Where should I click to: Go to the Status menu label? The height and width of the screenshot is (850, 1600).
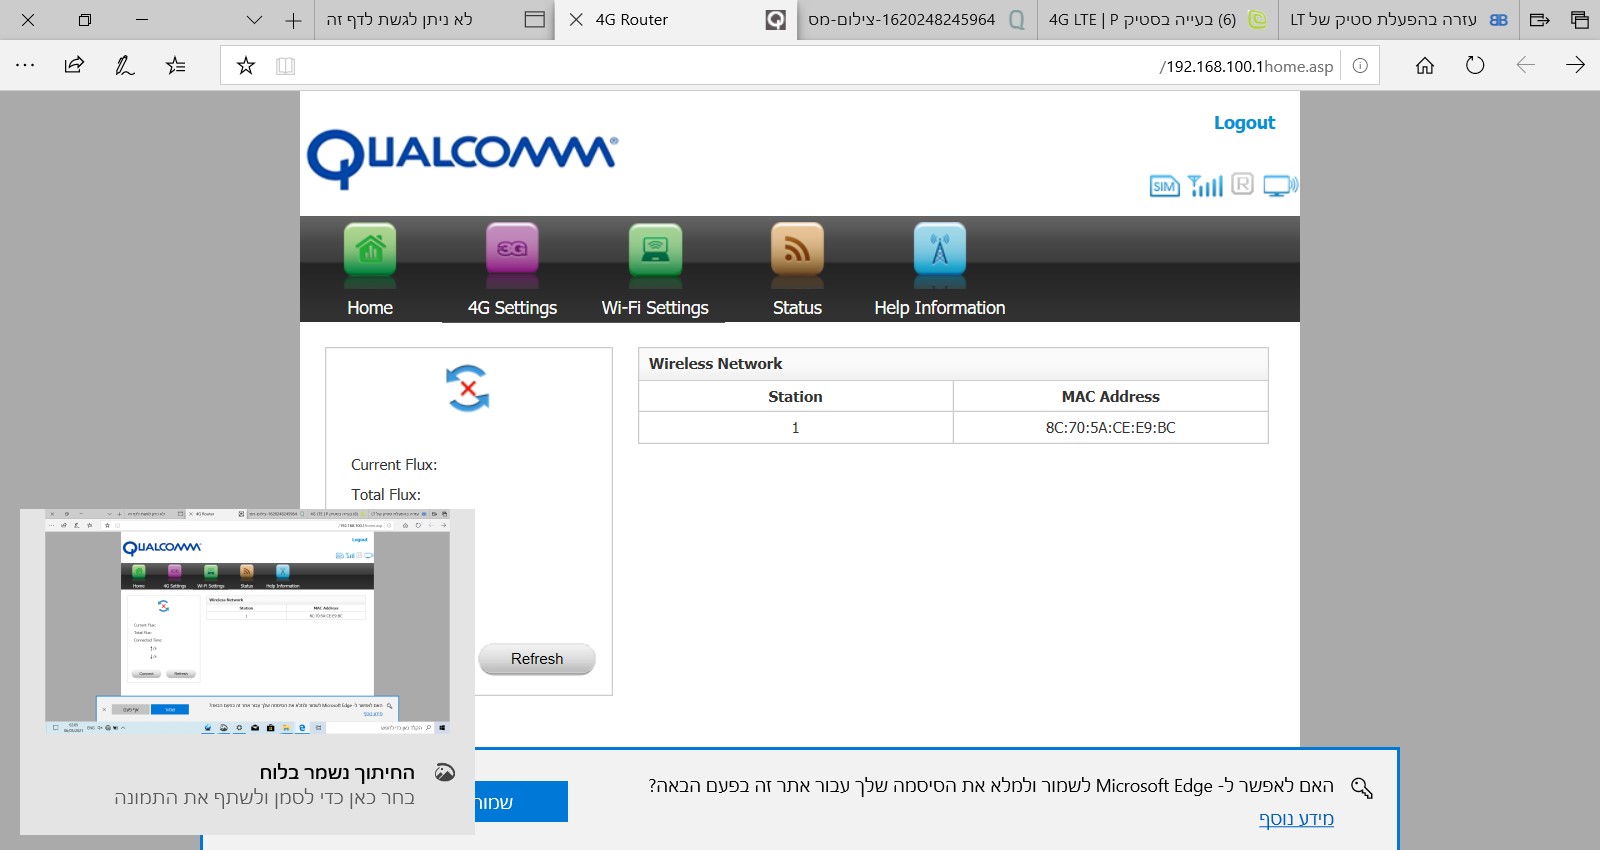click(797, 308)
